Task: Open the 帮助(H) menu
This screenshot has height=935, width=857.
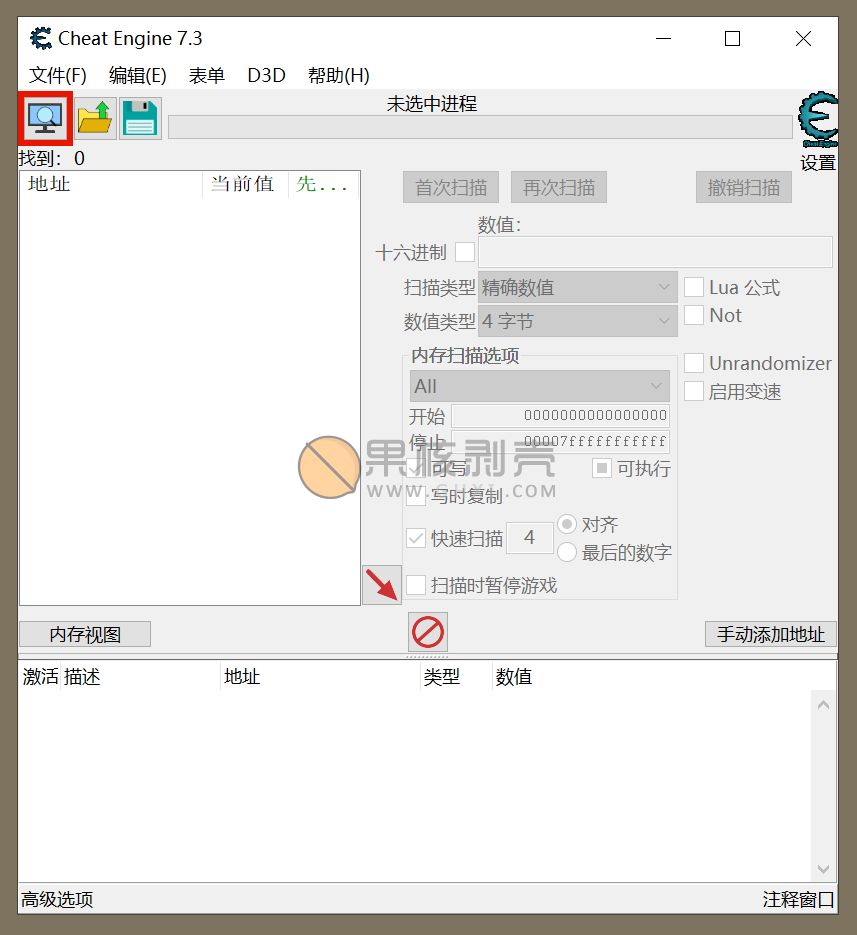Action: 339,76
